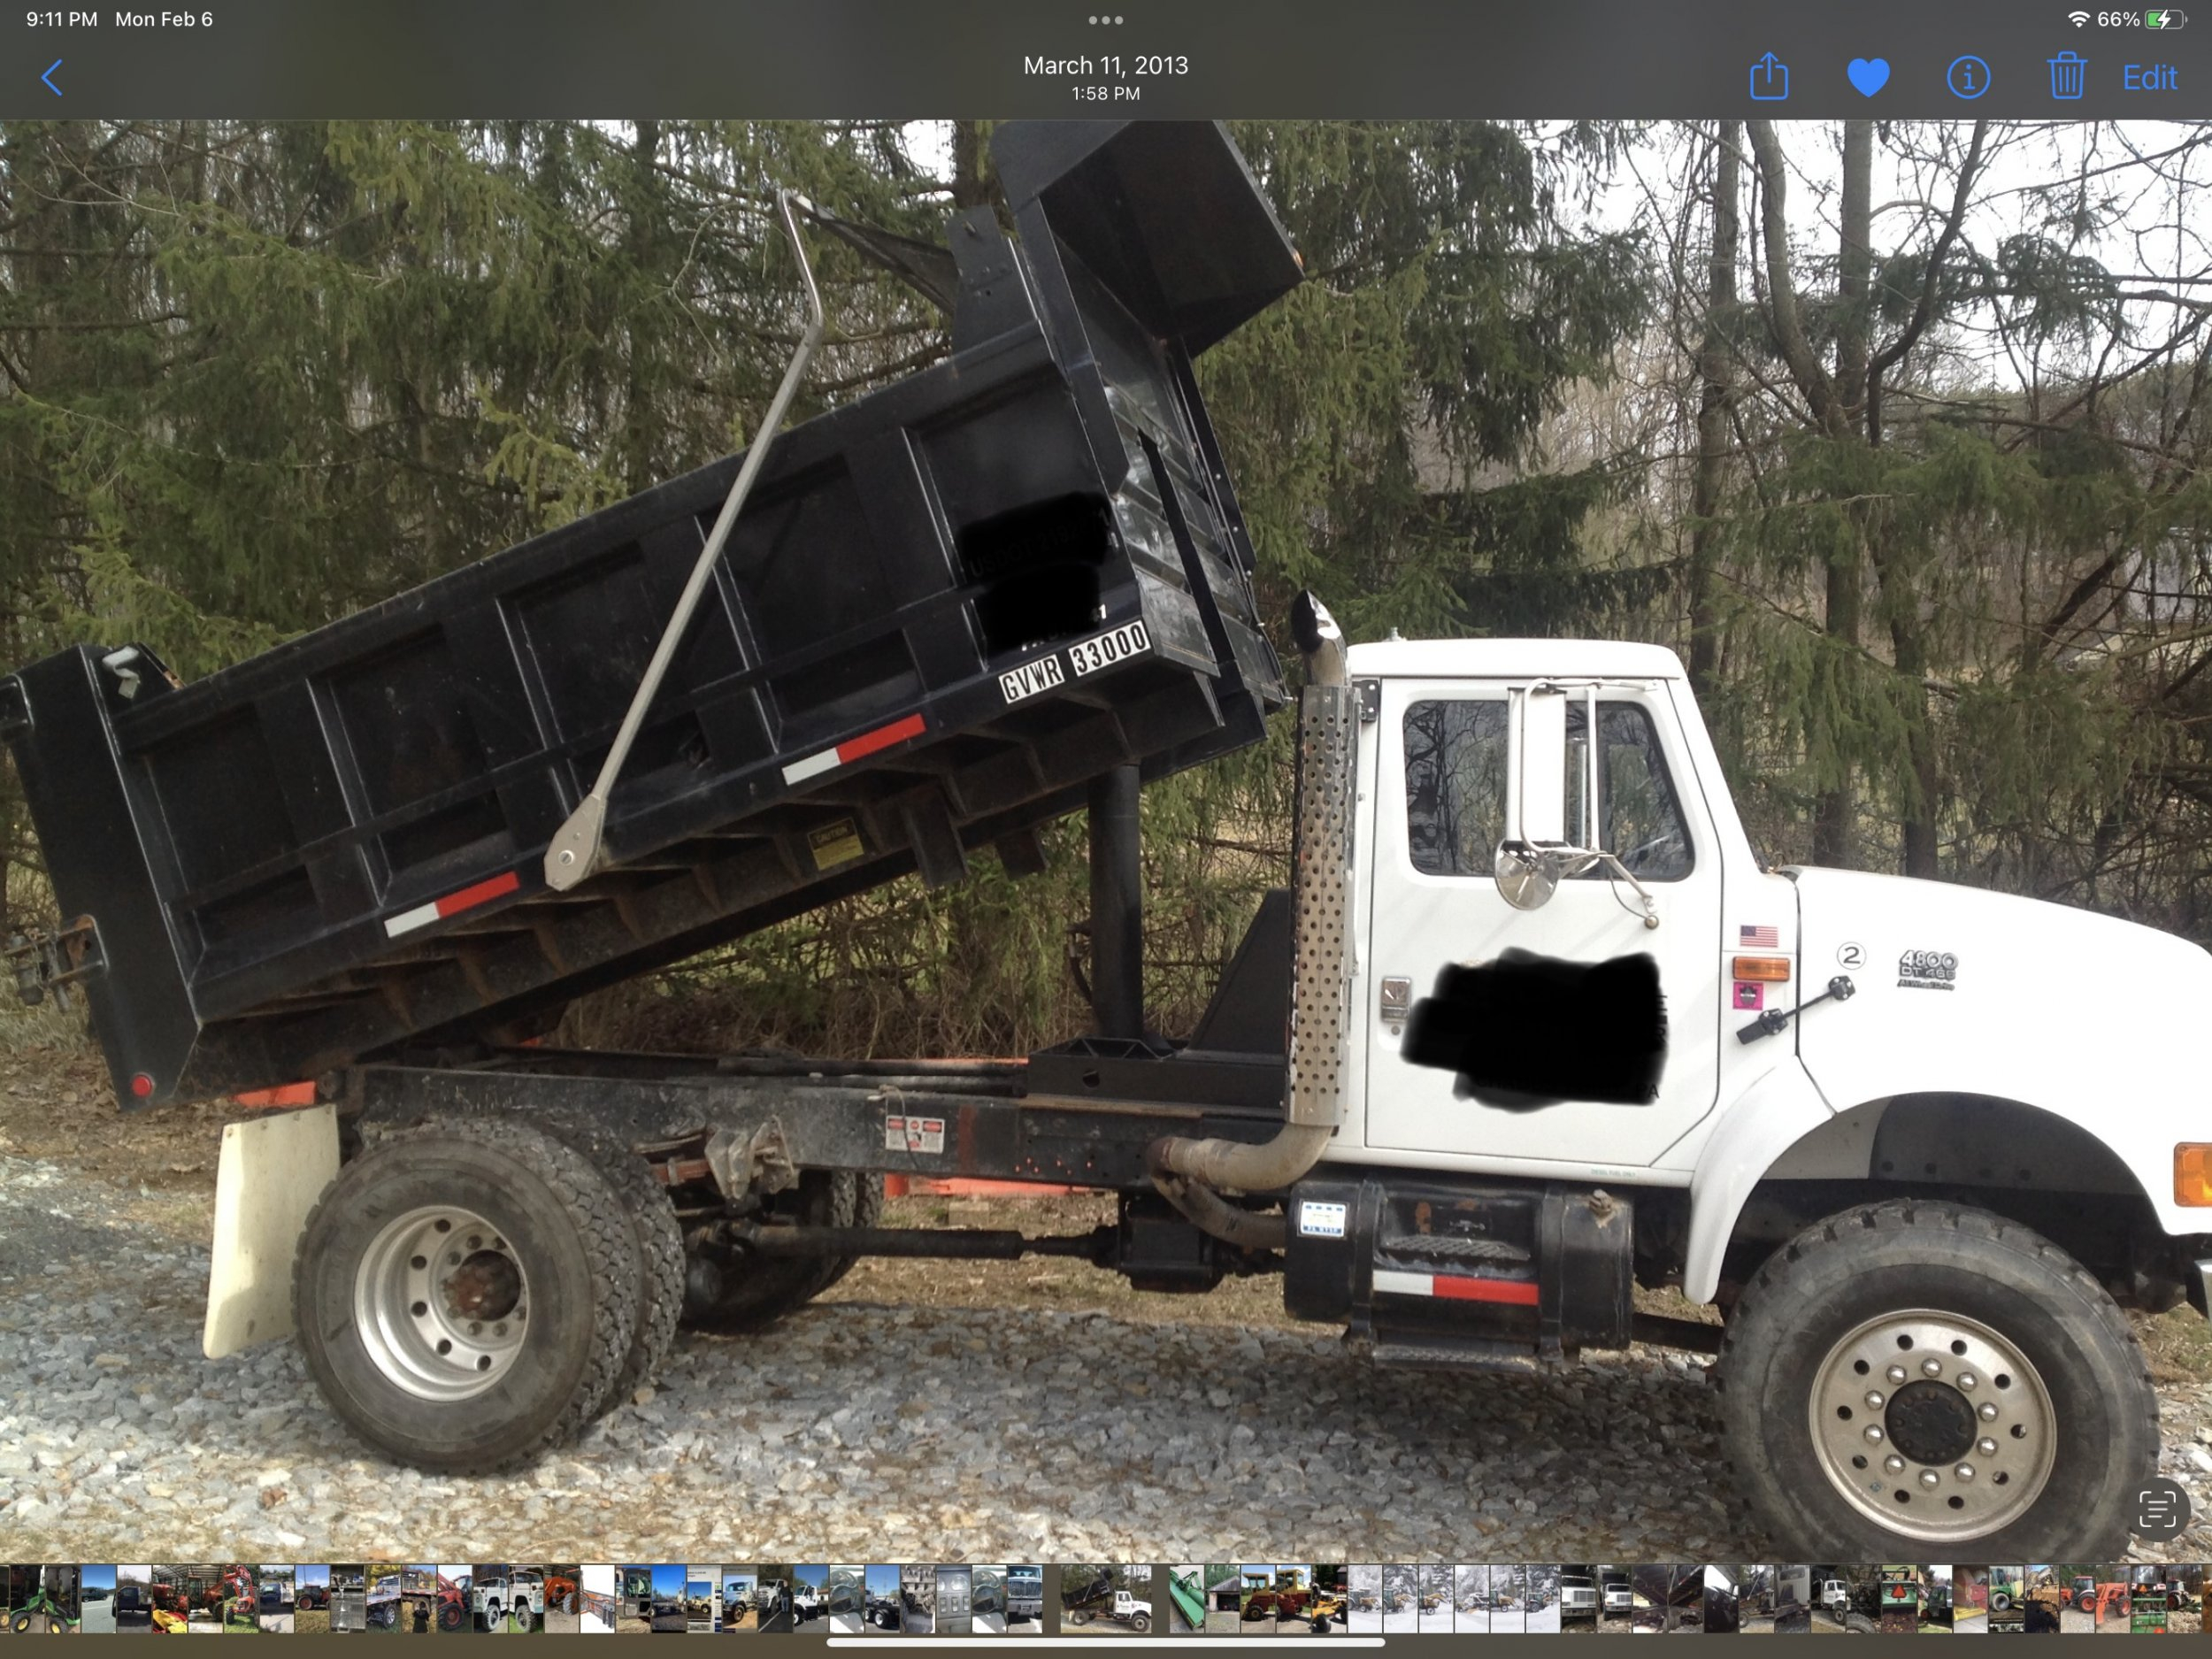Show photo info with the (i) icon
Image resolution: width=2212 pixels, height=1659 pixels.
coord(1967,77)
